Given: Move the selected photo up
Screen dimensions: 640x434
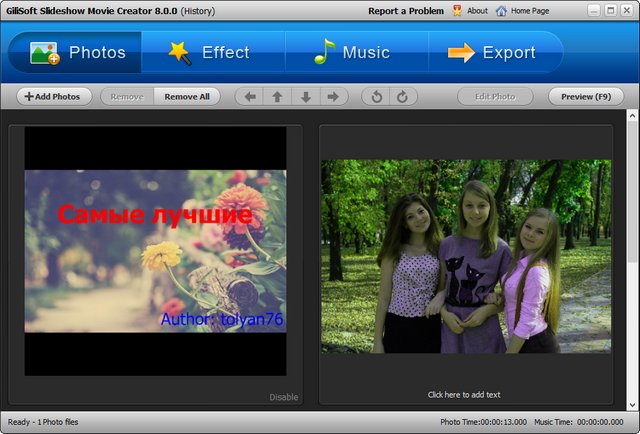Looking at the screenshot, I should (278, 97).
